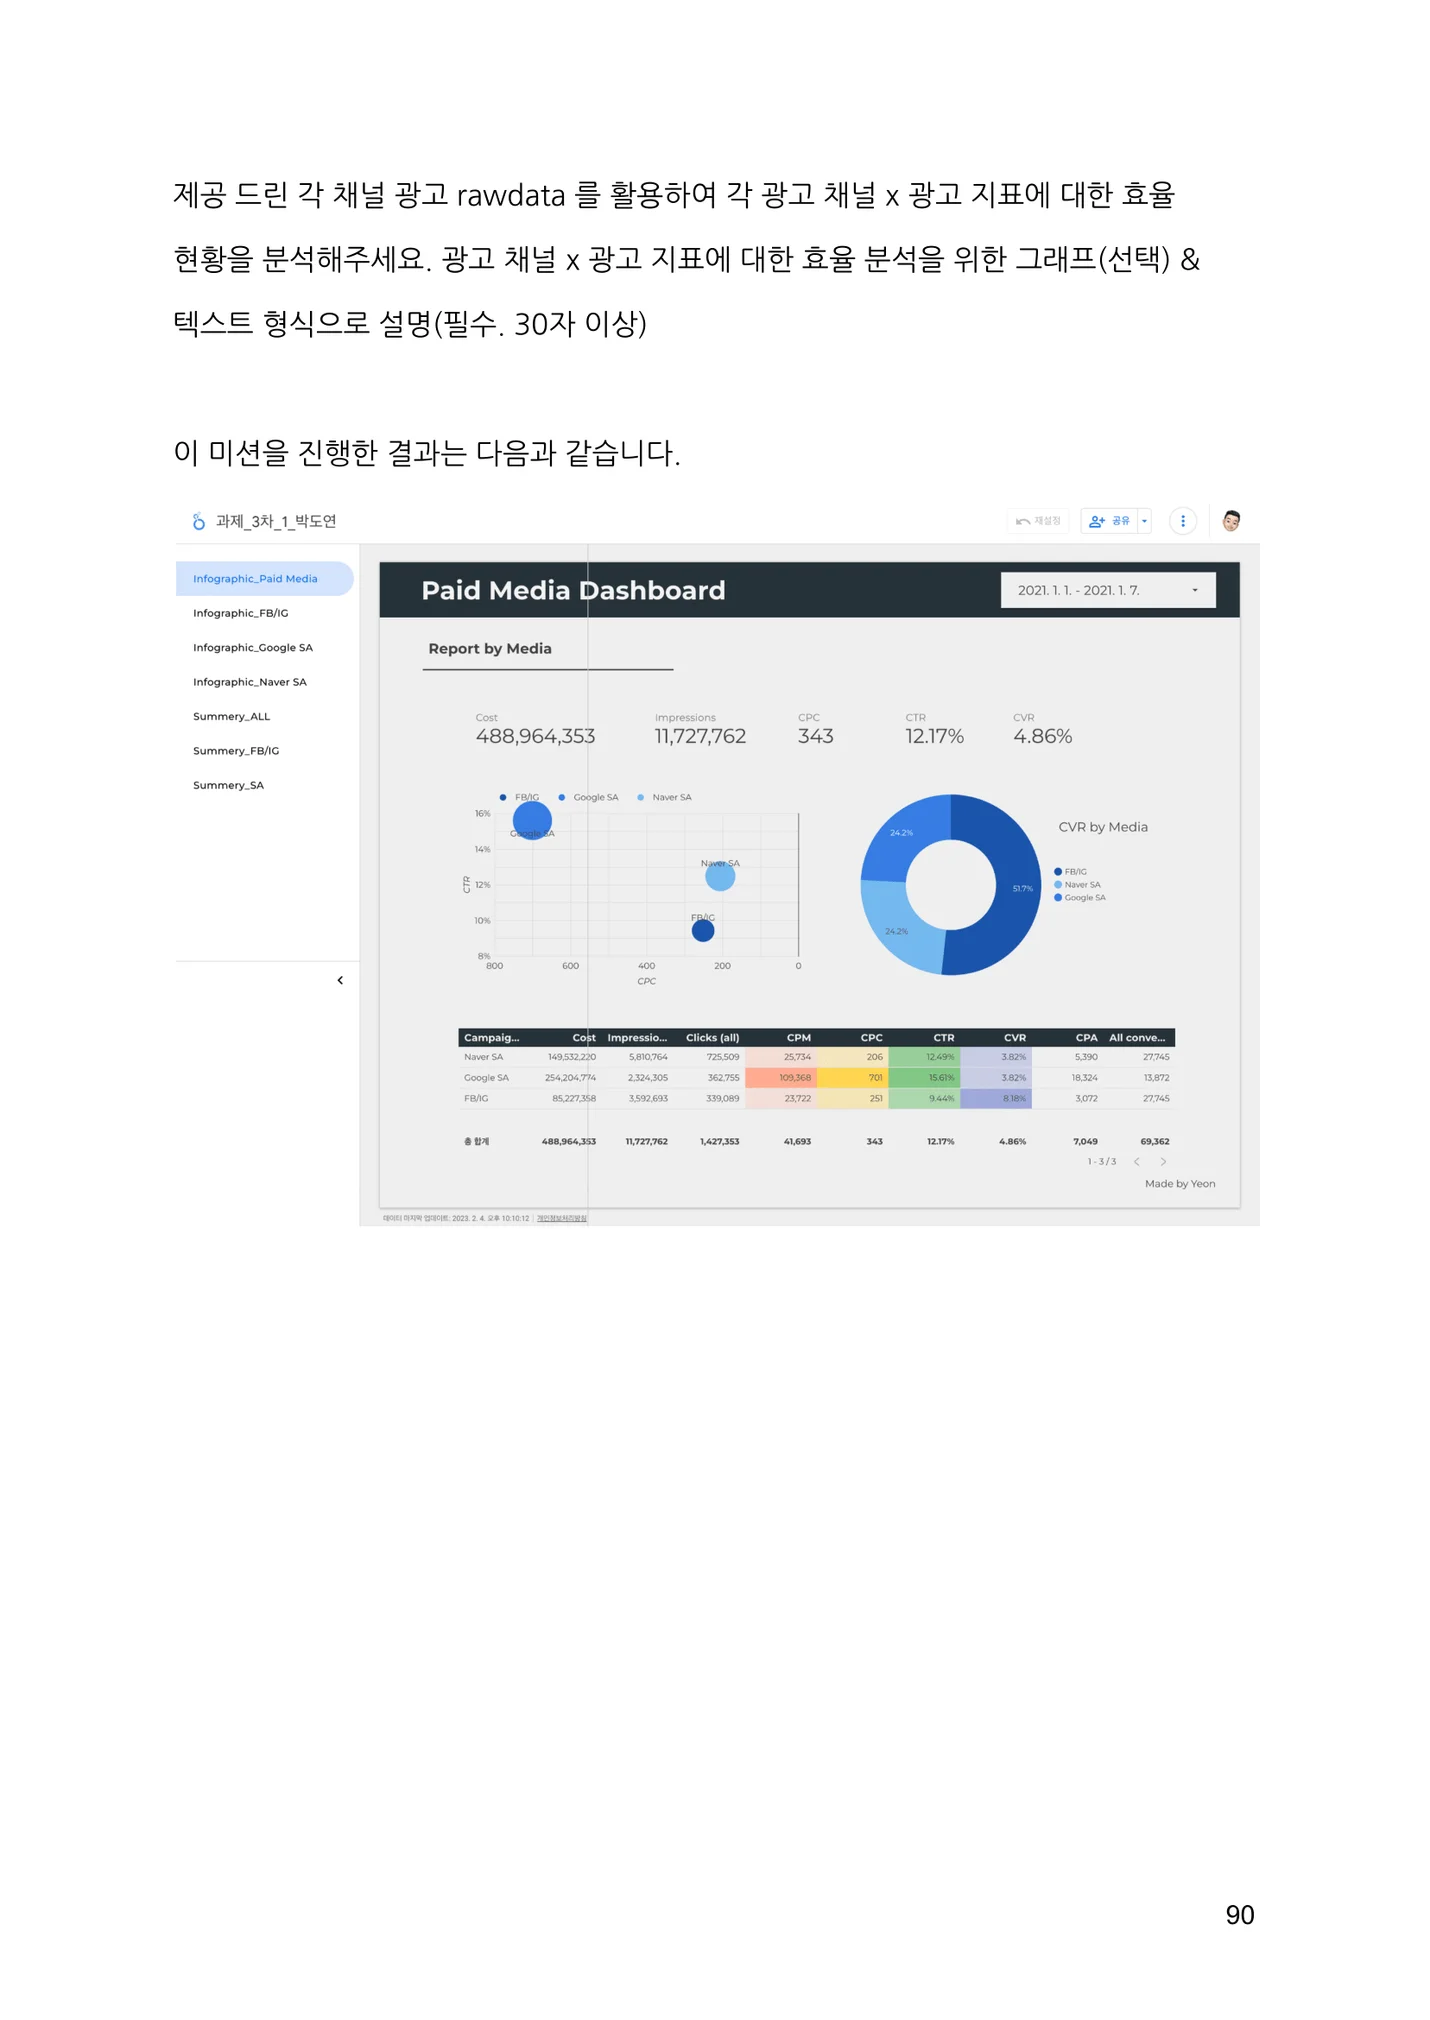Click the report title 과제_3차_1_박도연
The width and height of the screenshot is (1430, 2020).
[x=276, y=521]
